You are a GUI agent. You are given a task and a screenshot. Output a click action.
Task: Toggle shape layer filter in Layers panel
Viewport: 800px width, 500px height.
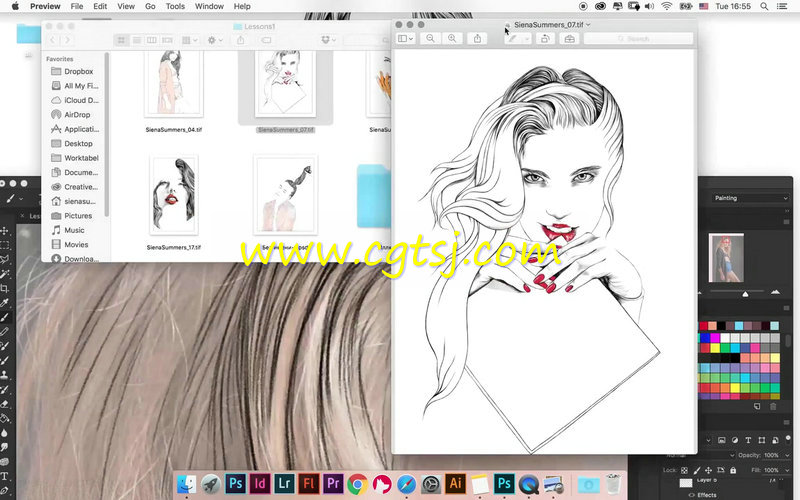(x=761, y=440)
